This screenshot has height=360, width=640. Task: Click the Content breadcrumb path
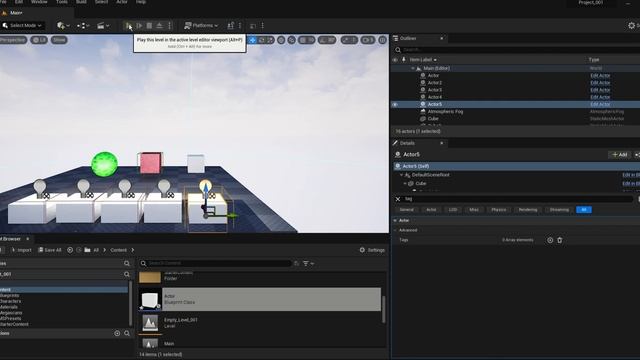click(118, 250)
